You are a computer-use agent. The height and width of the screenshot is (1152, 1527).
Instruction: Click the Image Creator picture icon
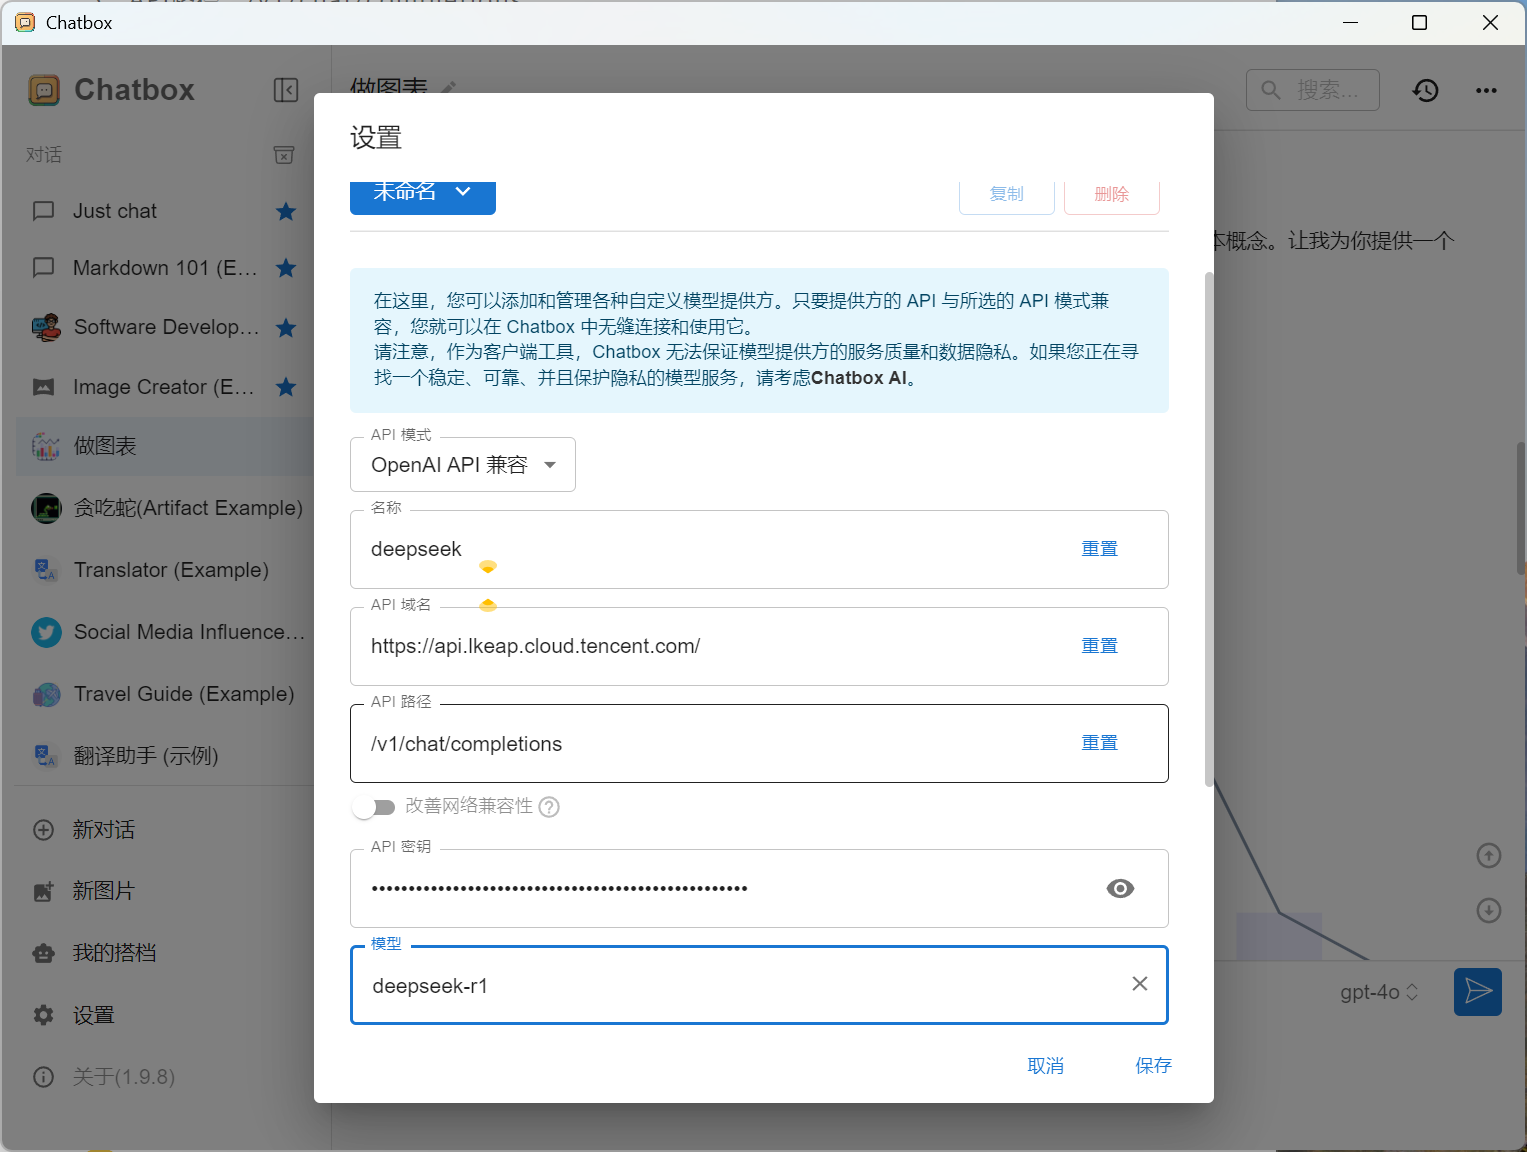pos(44,387)
